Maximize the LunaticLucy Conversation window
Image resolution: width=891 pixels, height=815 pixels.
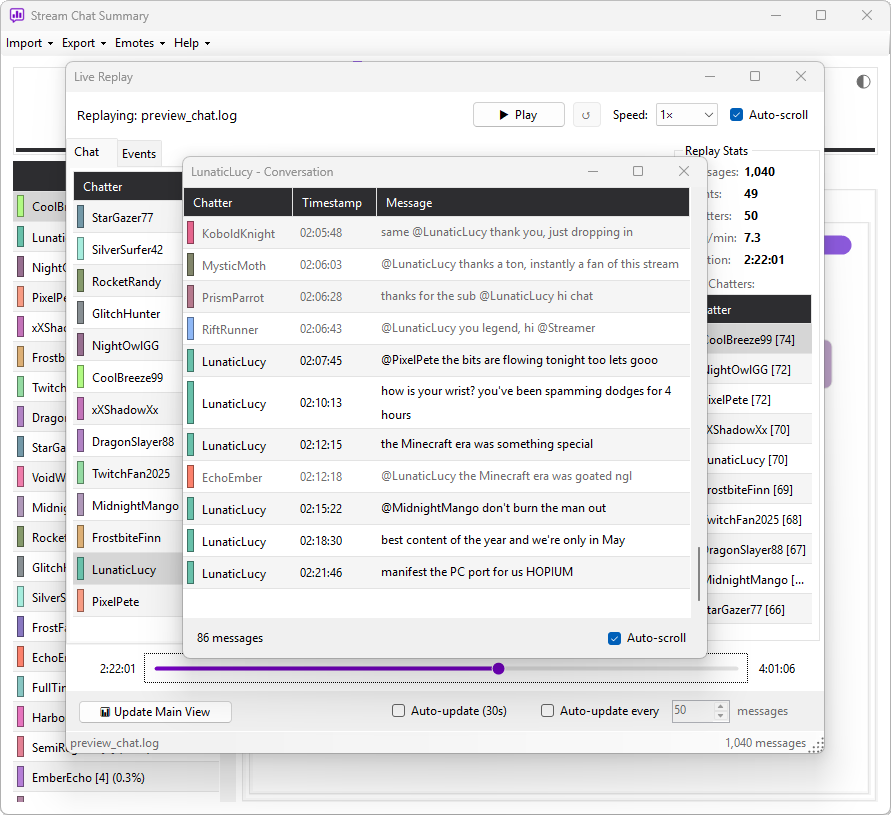(638, 171)
